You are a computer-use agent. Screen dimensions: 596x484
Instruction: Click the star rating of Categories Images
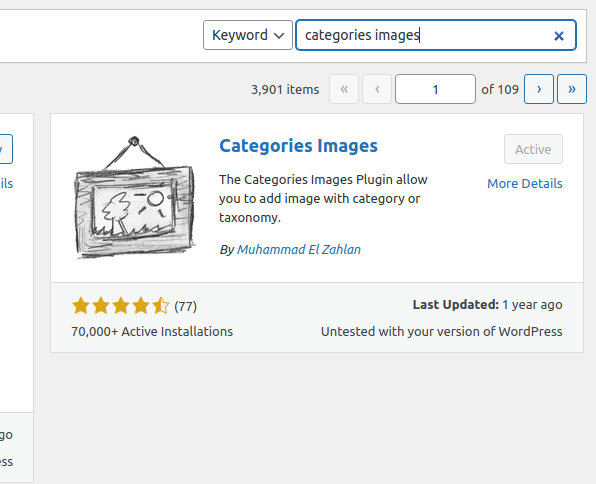coord(120,306)
